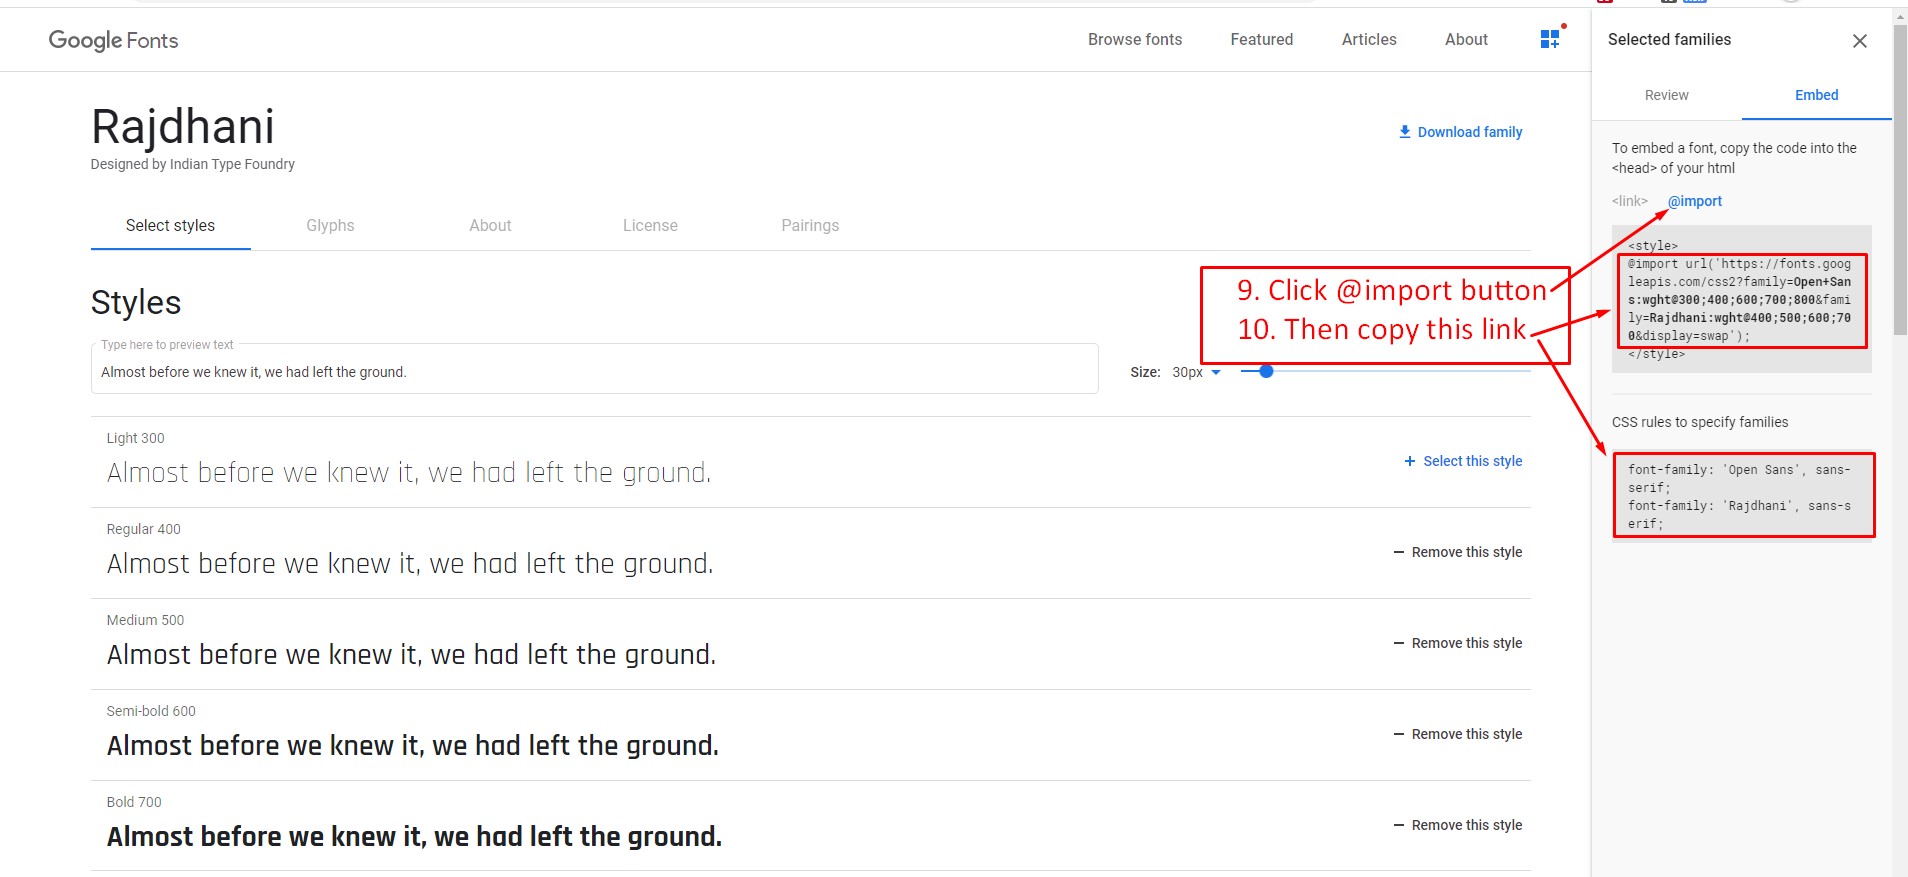Viewport: 1908px width, 877px height.
Task: Open the License tab
Action: point(650,226)
